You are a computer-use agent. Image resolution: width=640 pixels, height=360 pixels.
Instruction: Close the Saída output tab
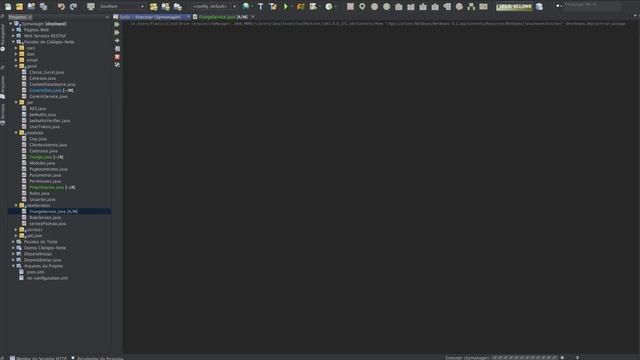pyautogui.click(x=188, y=17)
